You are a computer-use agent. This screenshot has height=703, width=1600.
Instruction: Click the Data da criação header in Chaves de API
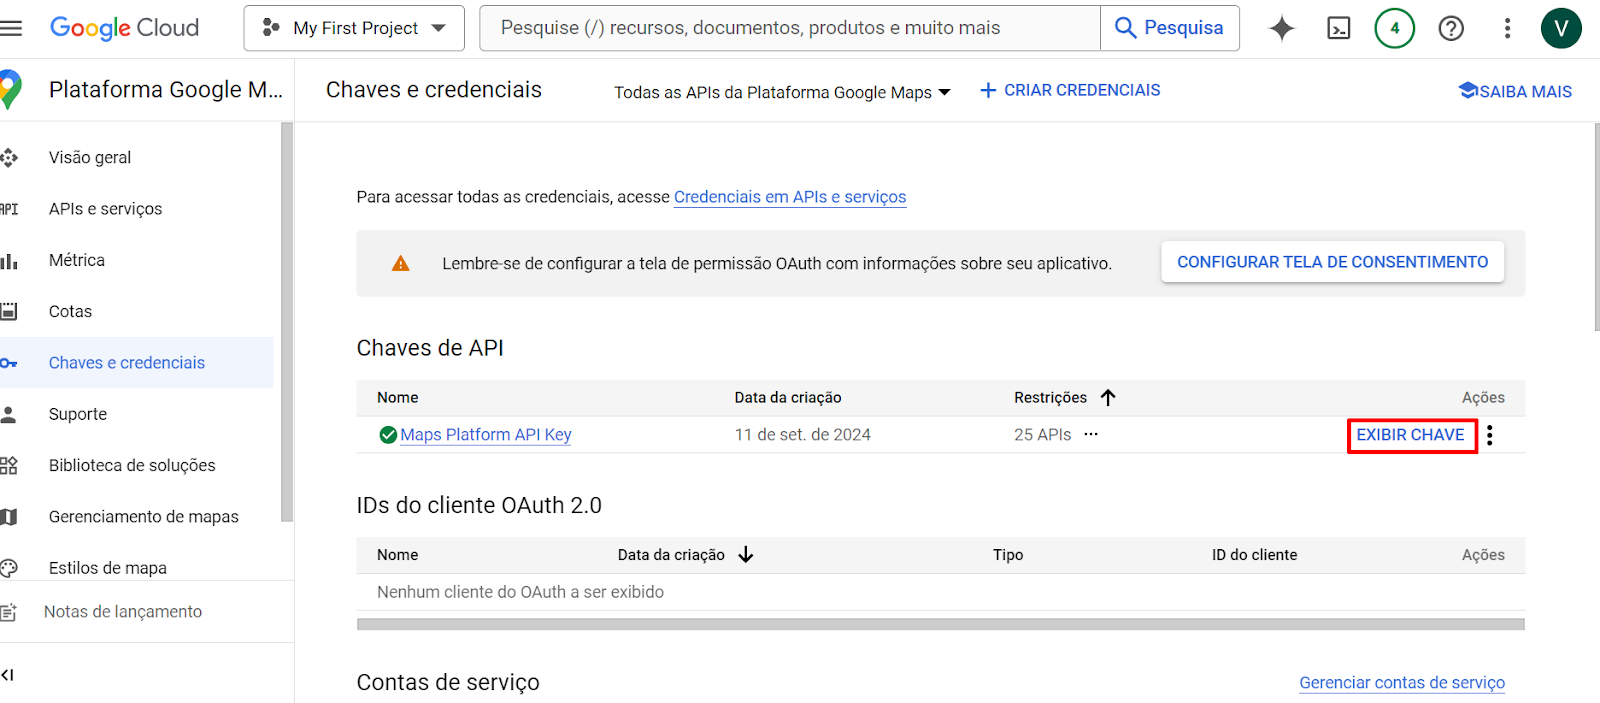[788, 397]
